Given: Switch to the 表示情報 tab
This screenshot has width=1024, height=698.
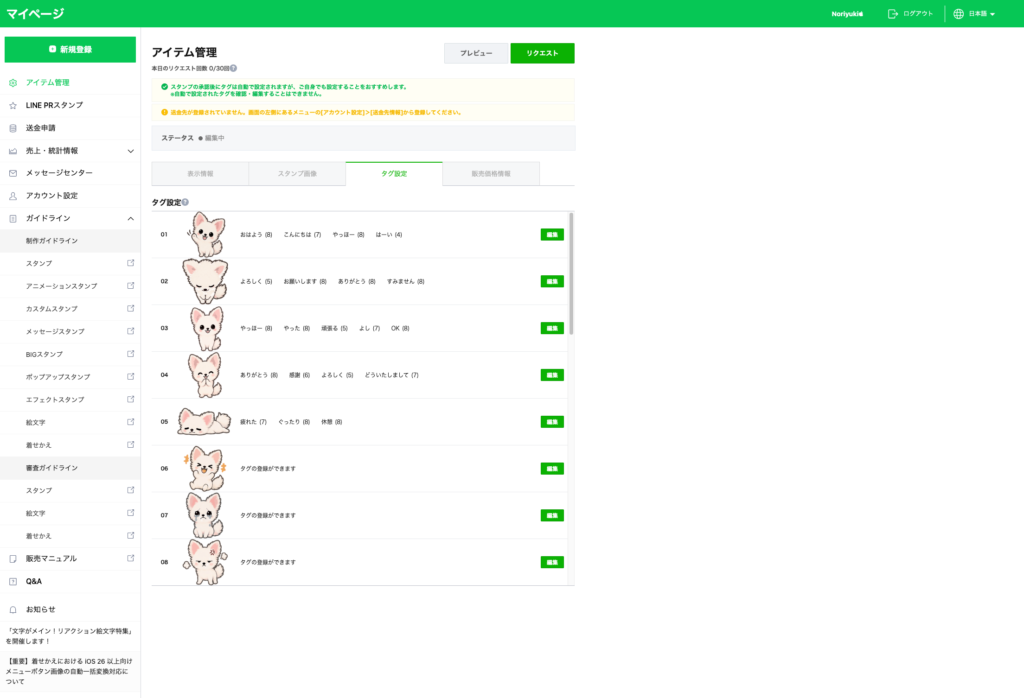Looking at the screenshot, I should [x=200, y=174].
